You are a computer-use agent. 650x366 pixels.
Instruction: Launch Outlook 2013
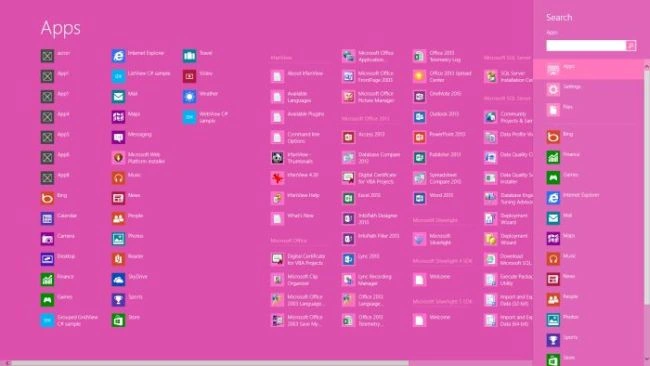tap(436, 116)
